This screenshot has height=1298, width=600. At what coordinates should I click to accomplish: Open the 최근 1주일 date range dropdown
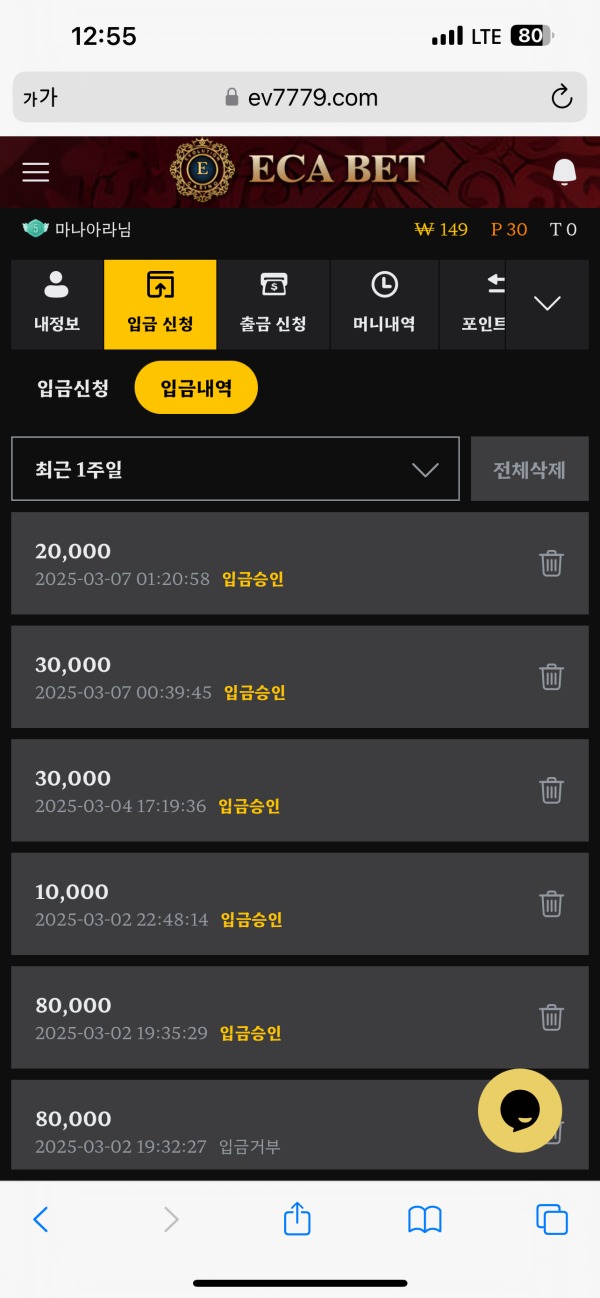click(x=234, y=468)
